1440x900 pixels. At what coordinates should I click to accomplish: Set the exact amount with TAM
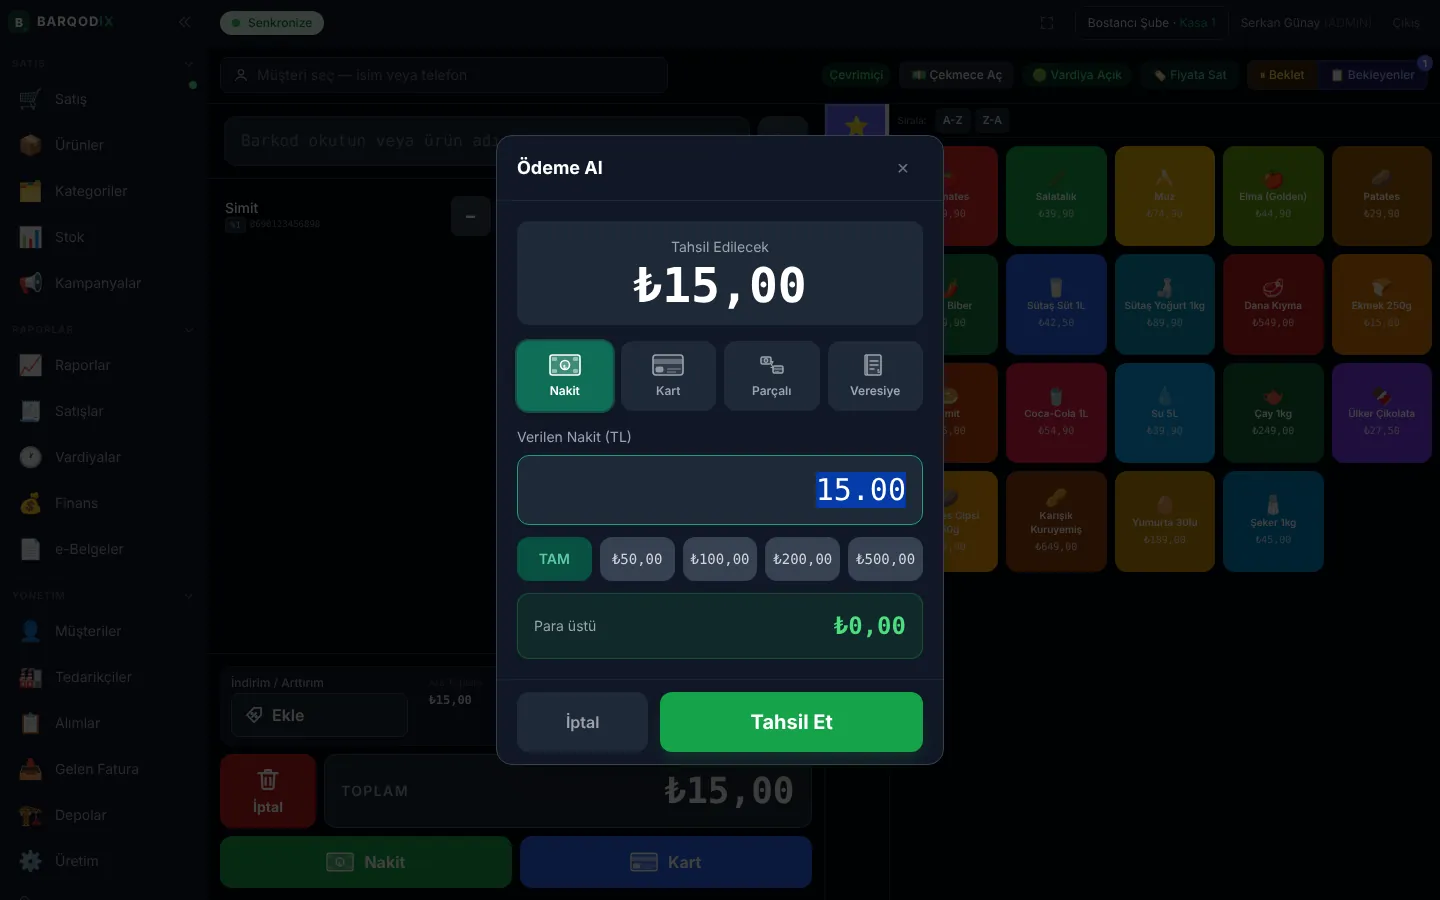(x=554, y=559)
